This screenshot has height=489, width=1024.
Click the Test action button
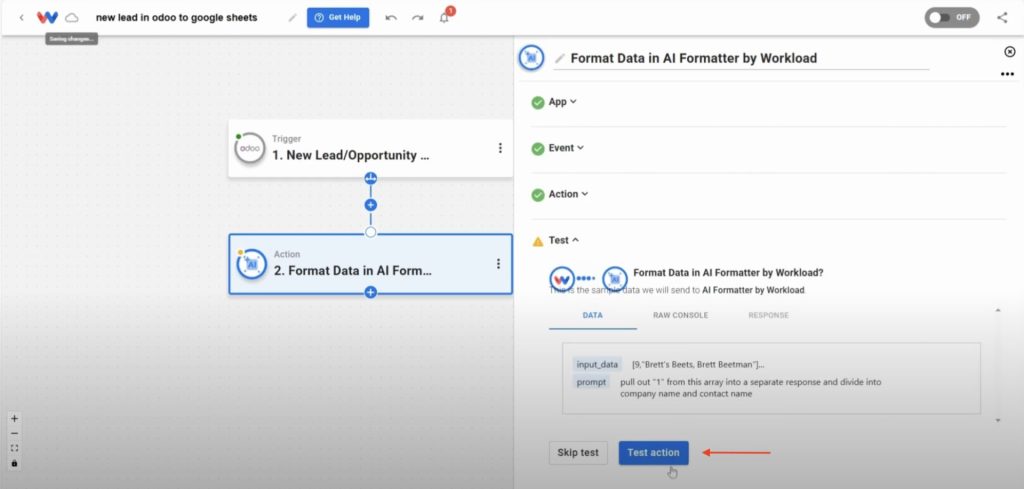(x=653, y=452)
